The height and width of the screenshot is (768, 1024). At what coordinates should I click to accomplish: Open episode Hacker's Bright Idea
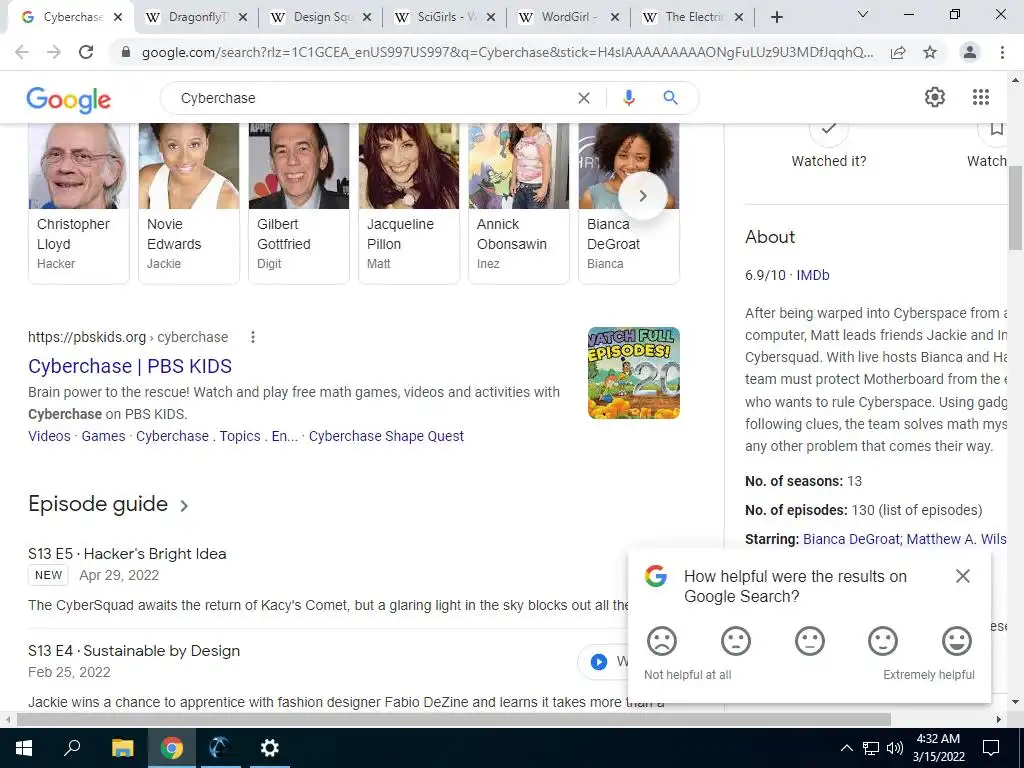pyautogui.click(x=127, y=554)
